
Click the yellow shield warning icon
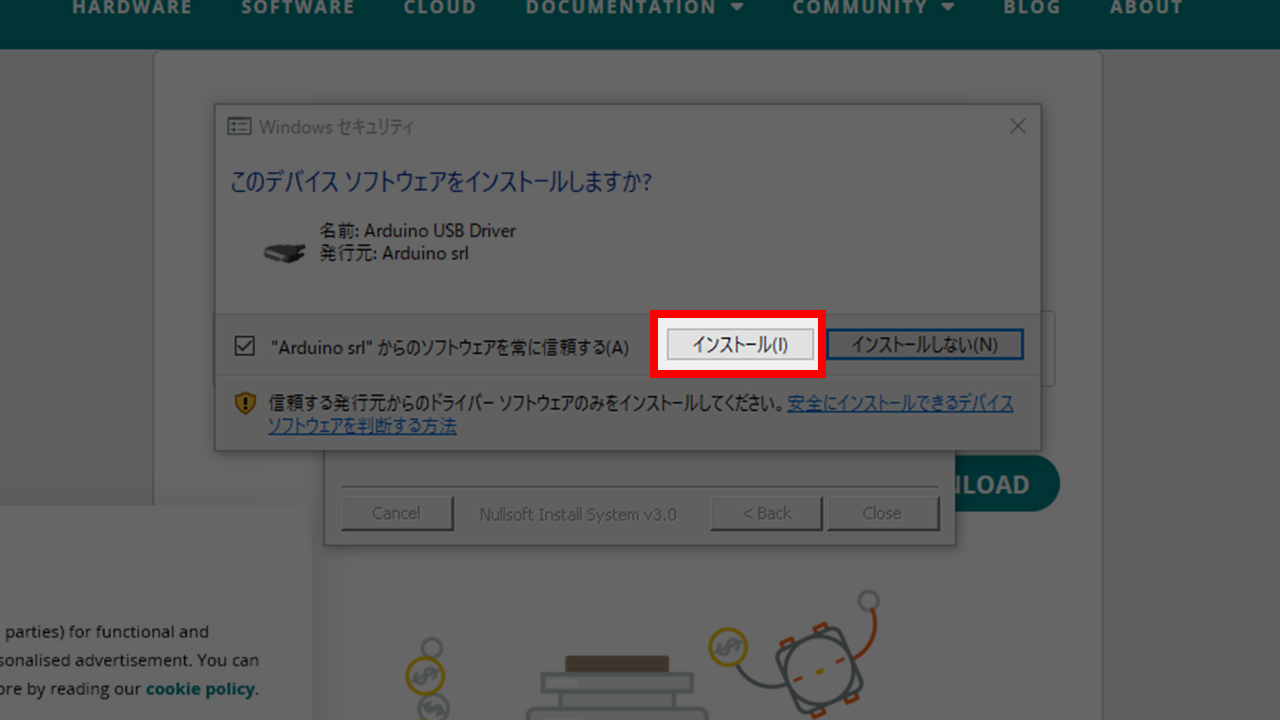tap(245, 403)
